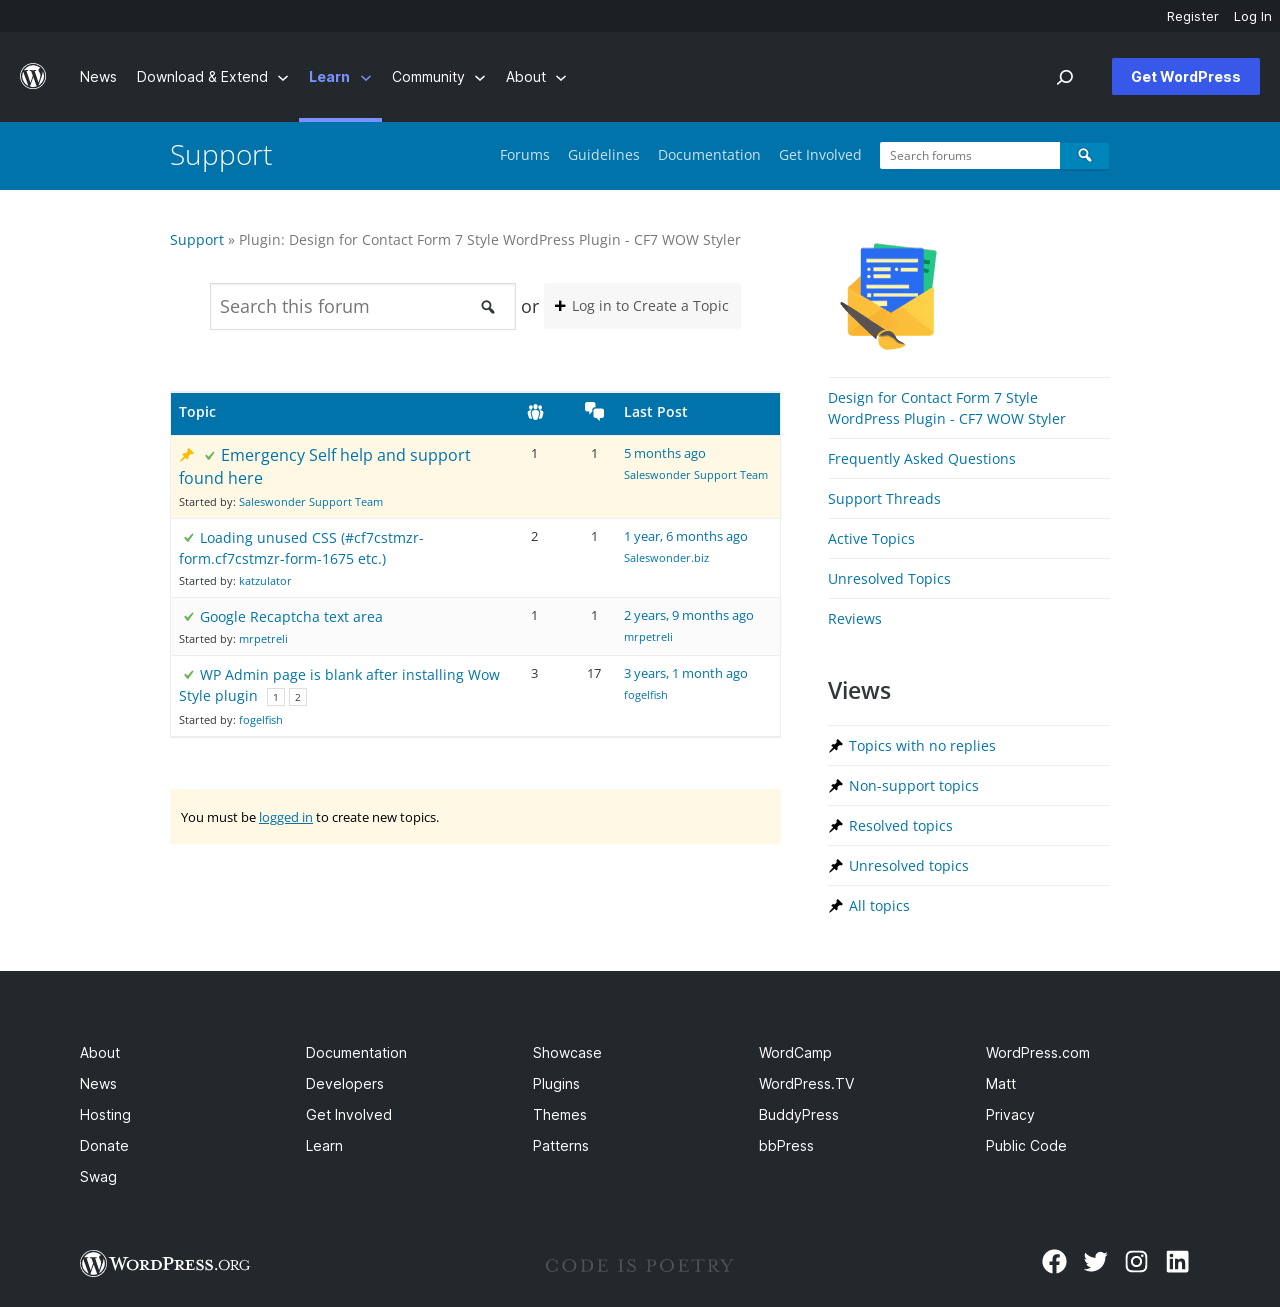Open Documentation in Support bar
This screenshot has width=1280, height=1307.
(709, 155)
